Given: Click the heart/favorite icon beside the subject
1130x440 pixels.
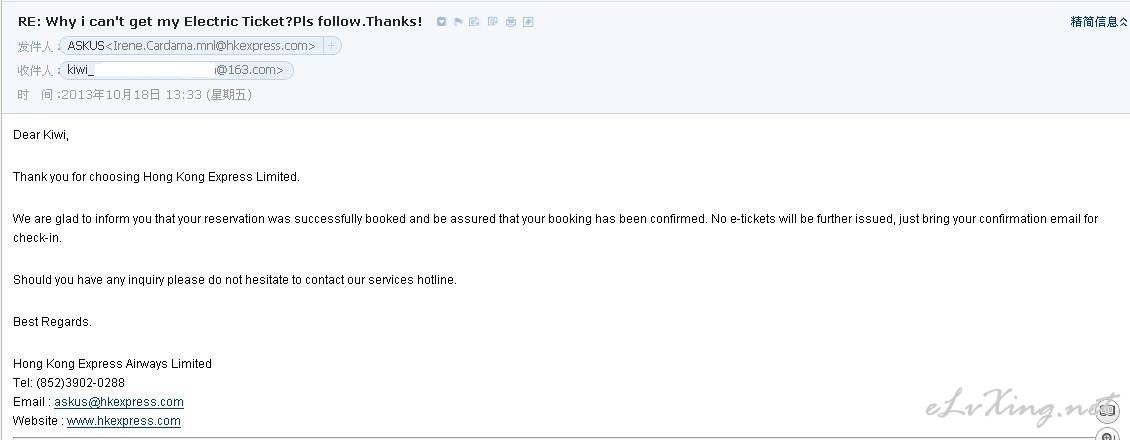Looking at the screenshot, I should coord(442,22).
